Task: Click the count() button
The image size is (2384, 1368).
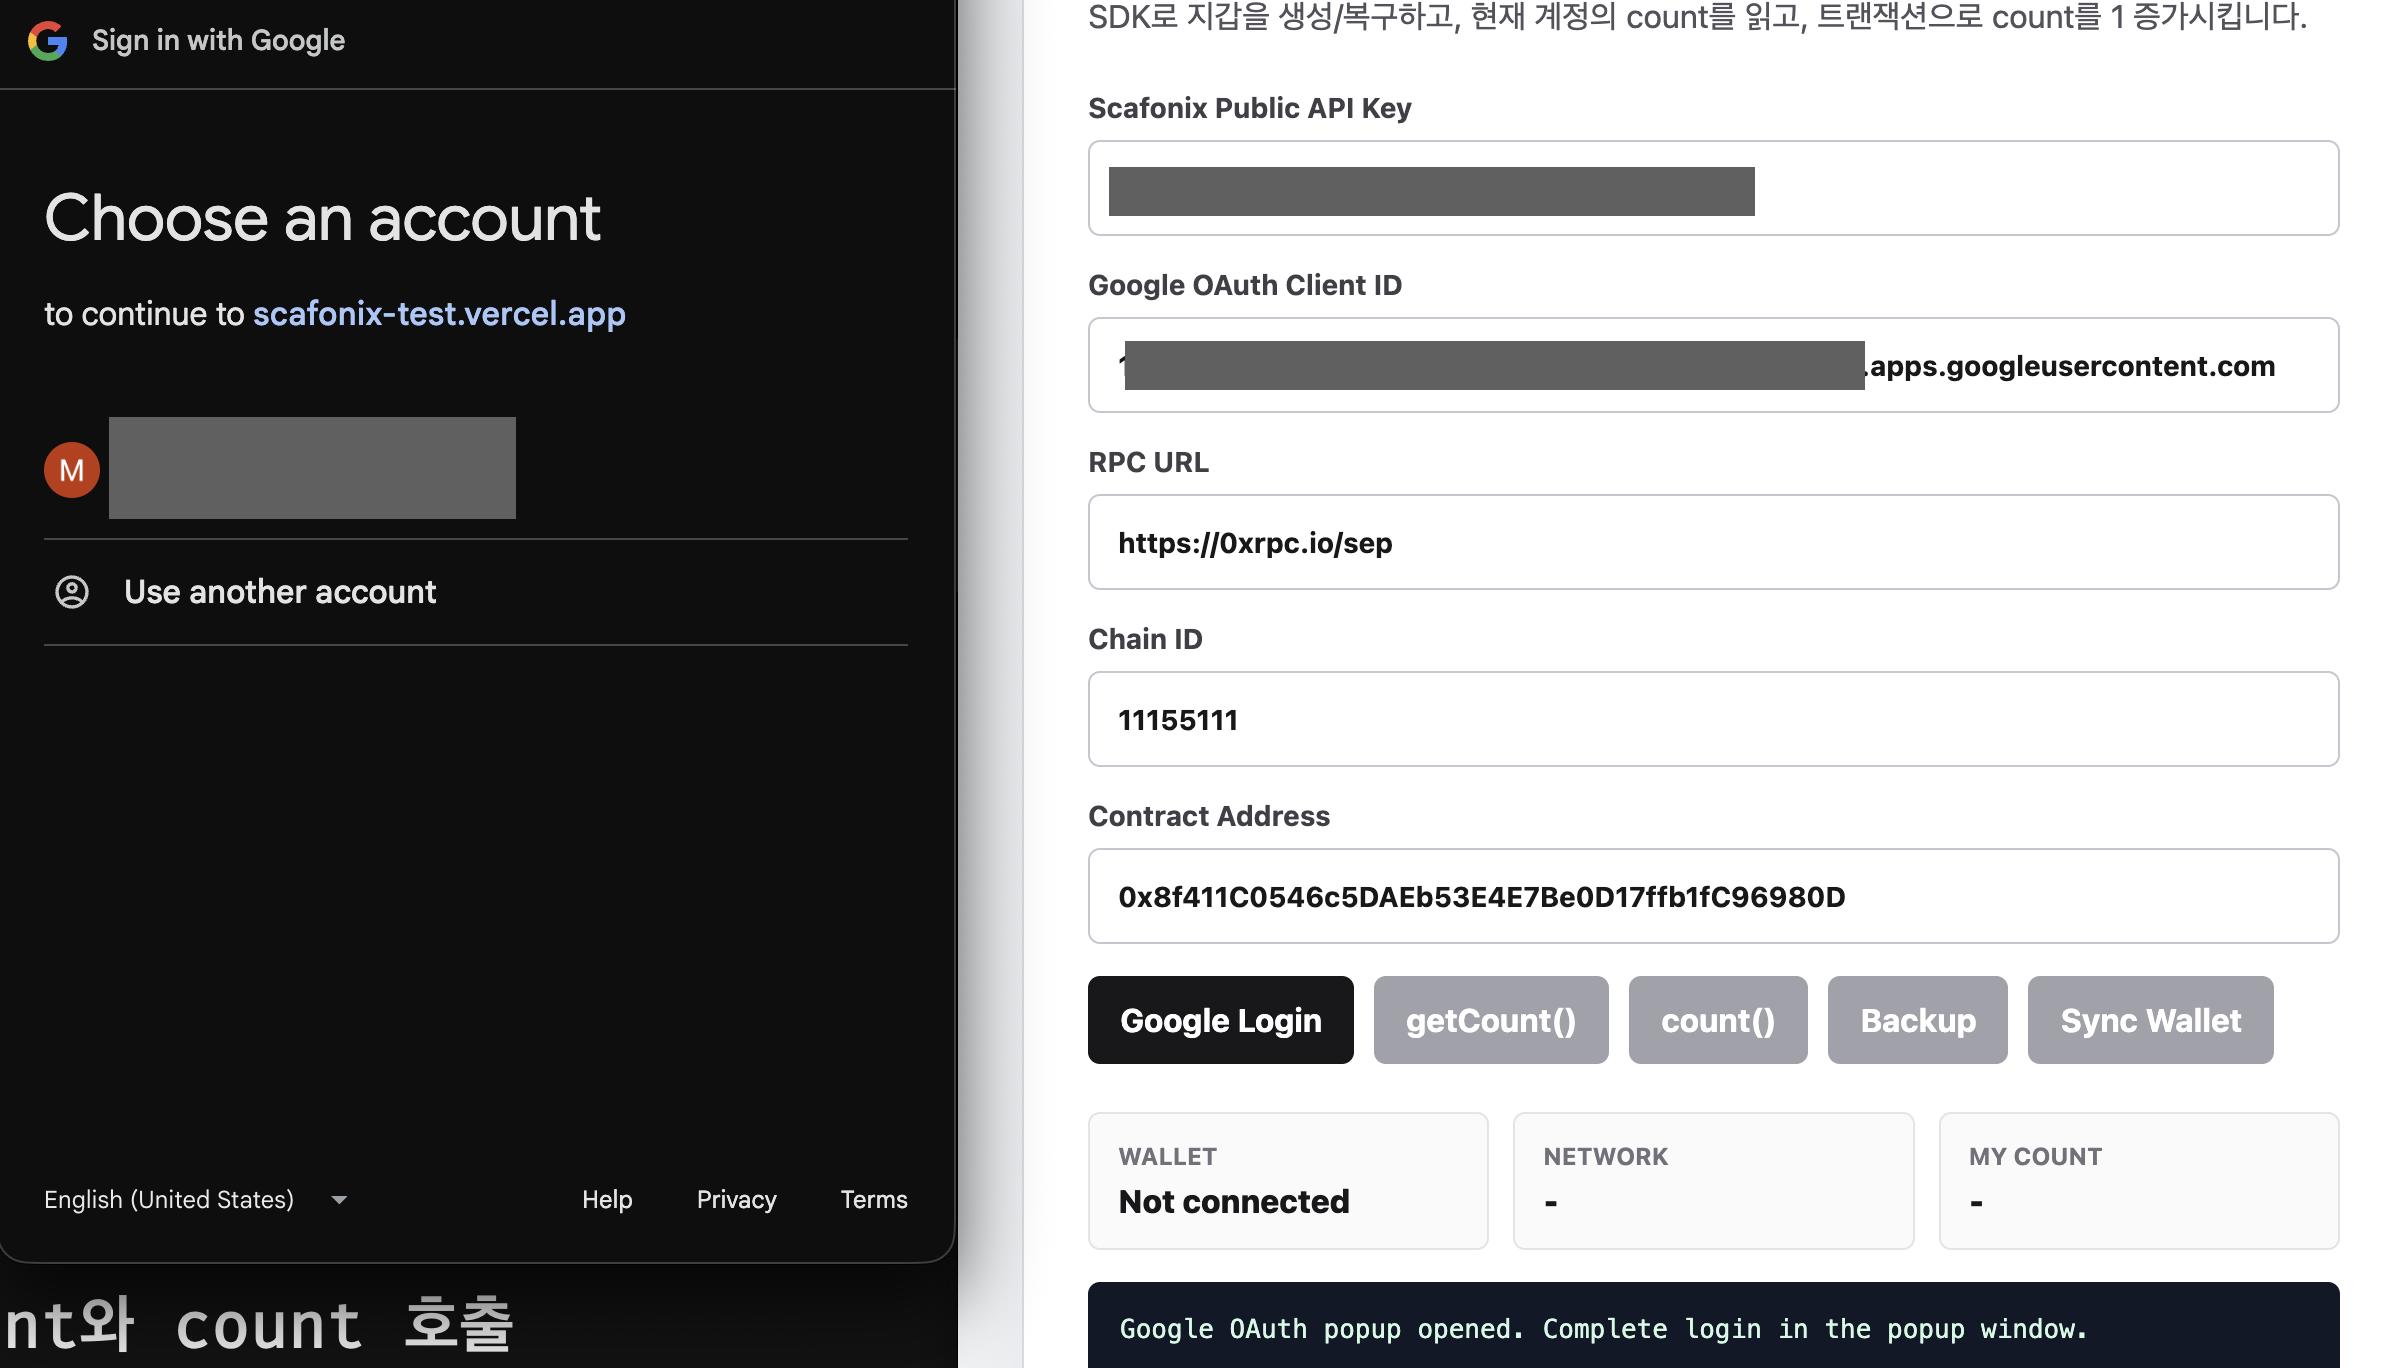Action: (x=1717, y=1020)
